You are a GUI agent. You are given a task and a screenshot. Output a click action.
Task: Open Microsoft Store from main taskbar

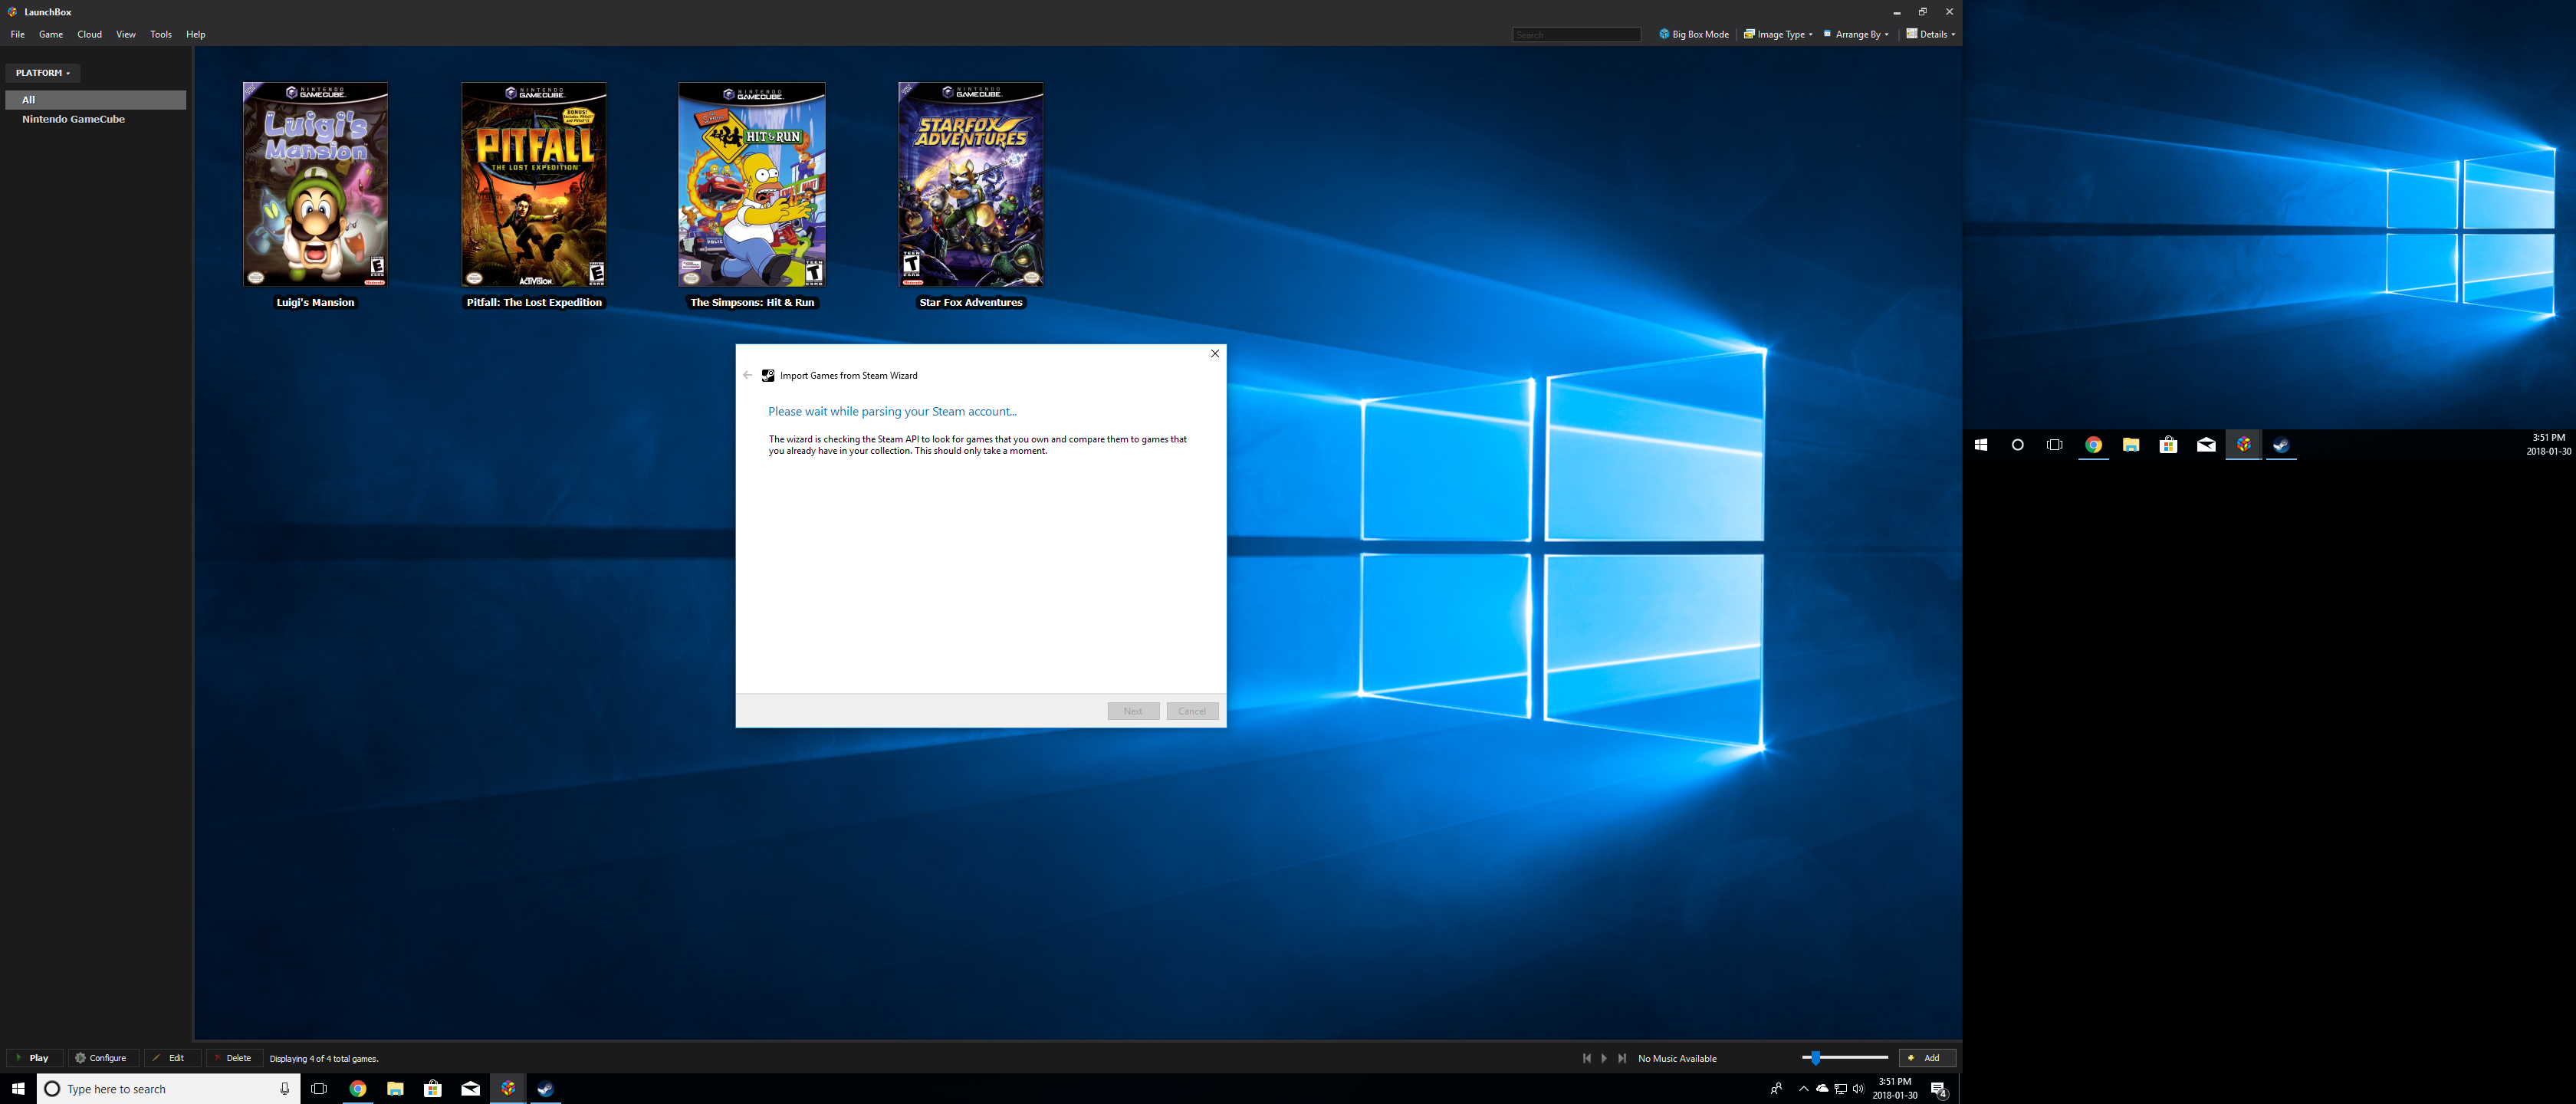[x=433, y=1089]
